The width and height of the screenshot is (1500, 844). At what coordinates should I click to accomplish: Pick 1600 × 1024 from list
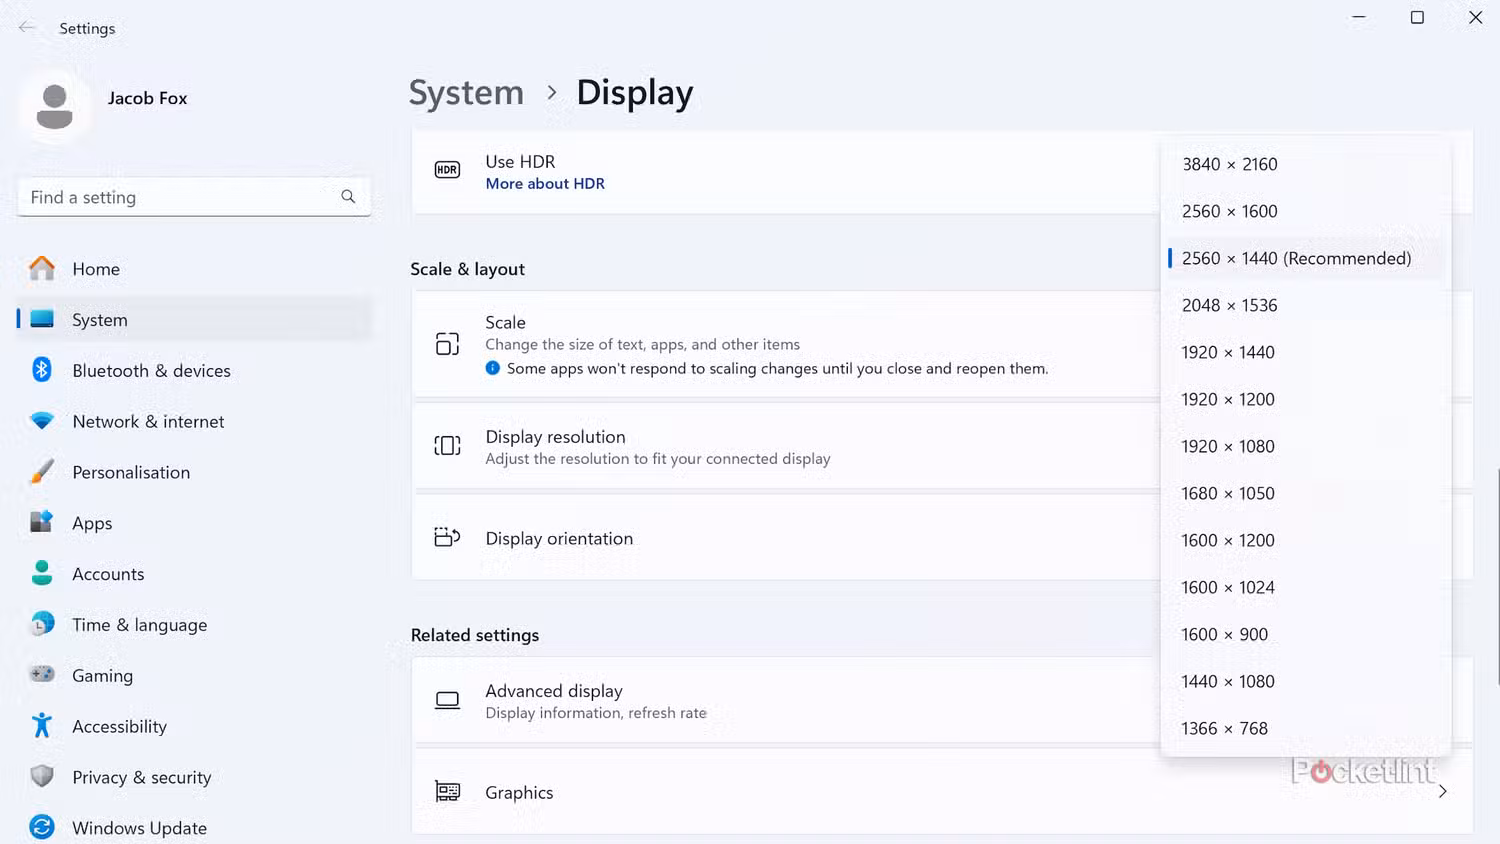pyautogui.click(x=1305, y=587)
